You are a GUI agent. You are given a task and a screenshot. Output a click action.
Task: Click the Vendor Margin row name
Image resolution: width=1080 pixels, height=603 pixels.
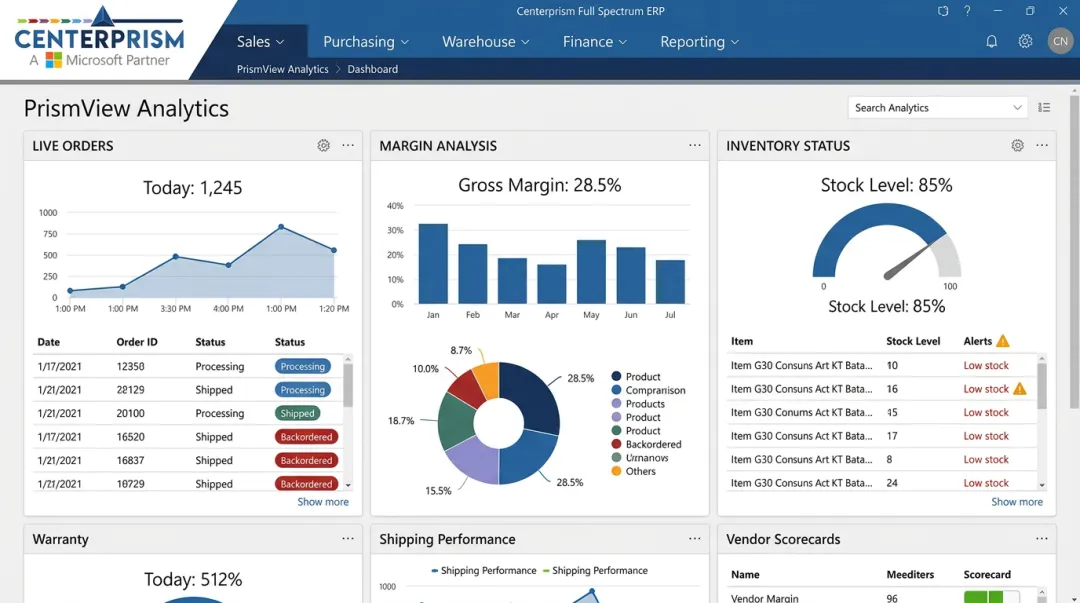[x=765, y=598]
